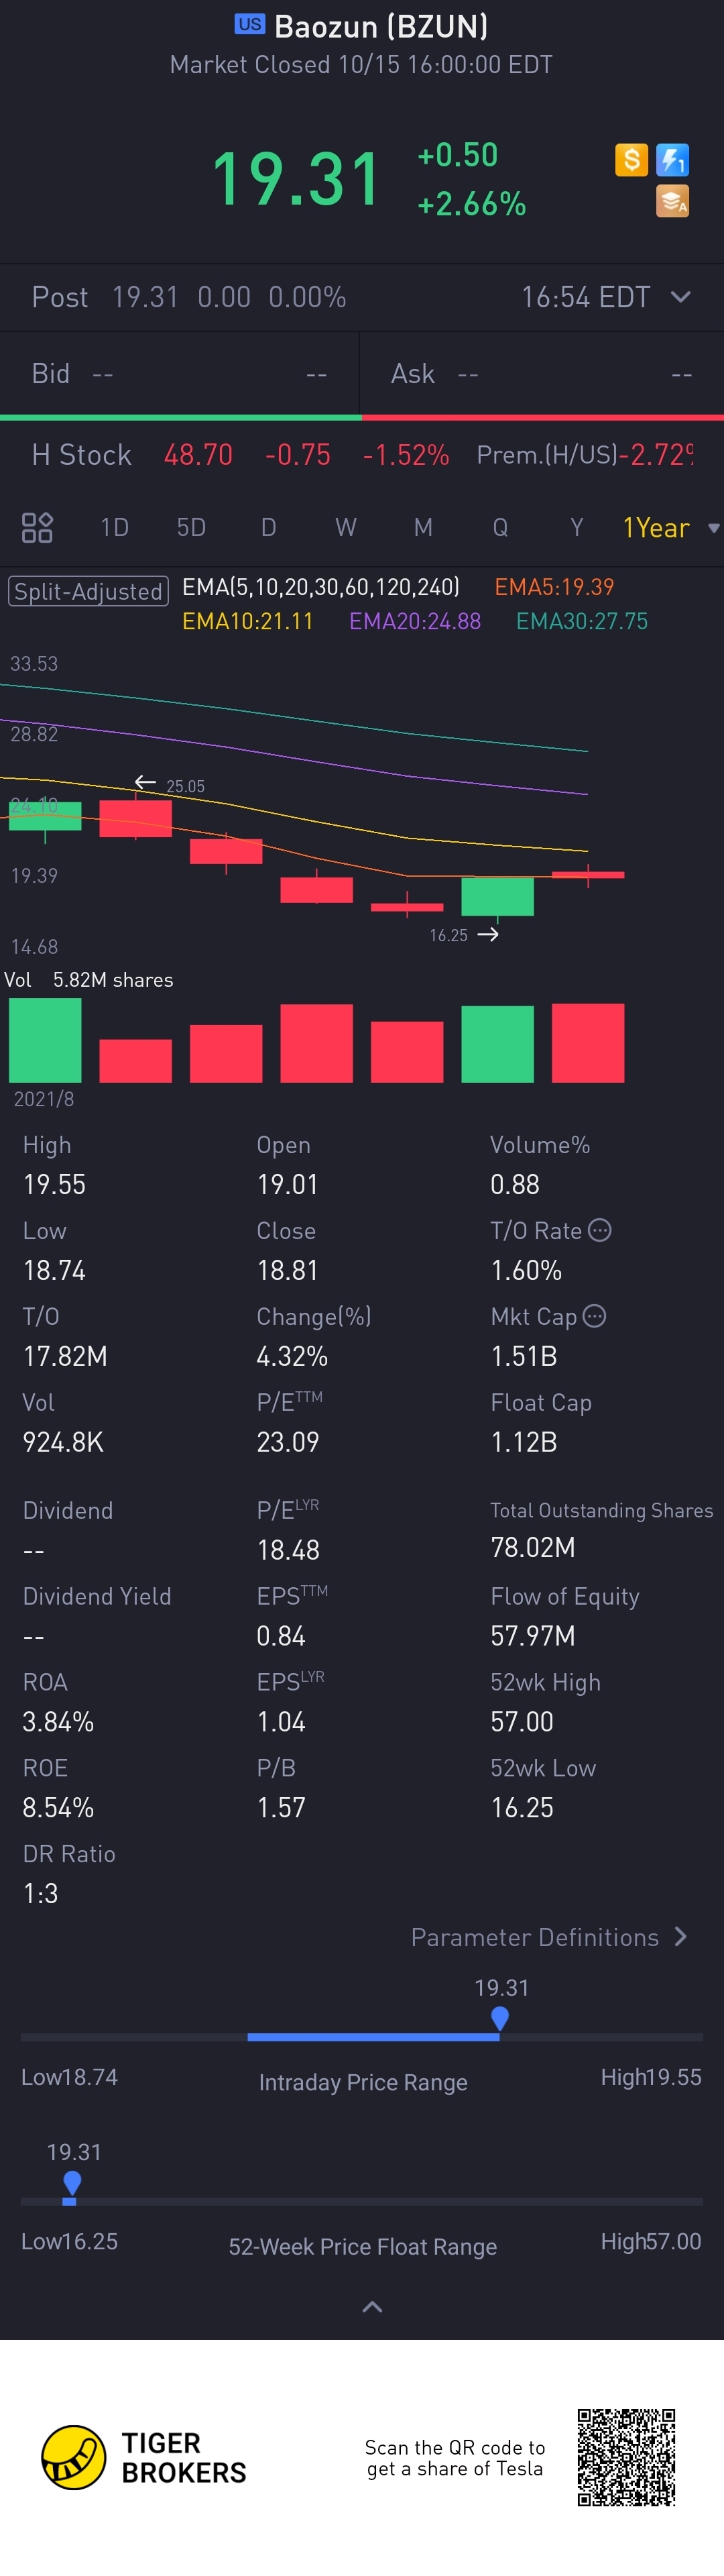Tap the intraday price range marker
724x2576 pixels.
pos(500,2018)
